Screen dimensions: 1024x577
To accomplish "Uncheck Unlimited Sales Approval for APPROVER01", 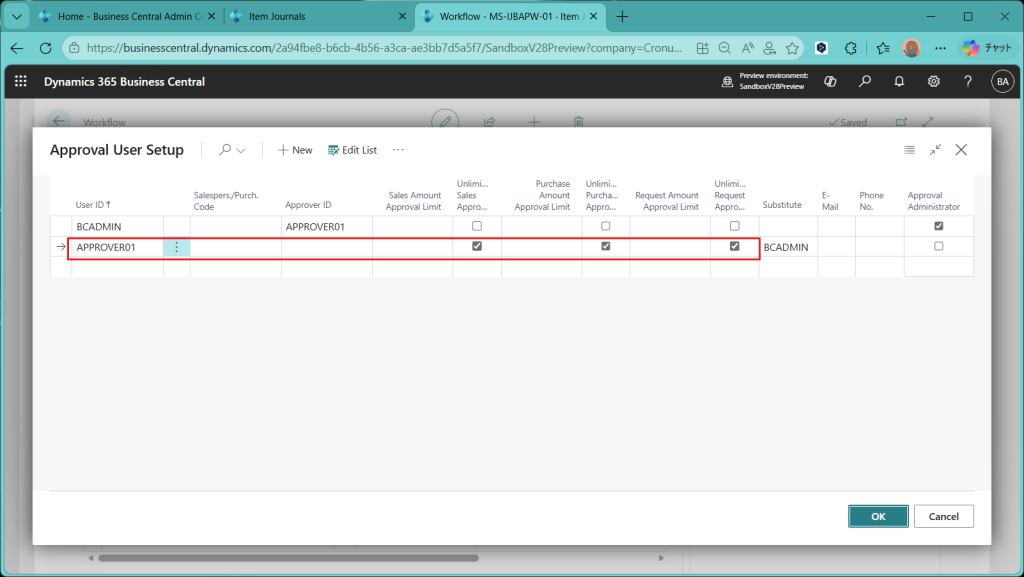I will pos(477,246).
